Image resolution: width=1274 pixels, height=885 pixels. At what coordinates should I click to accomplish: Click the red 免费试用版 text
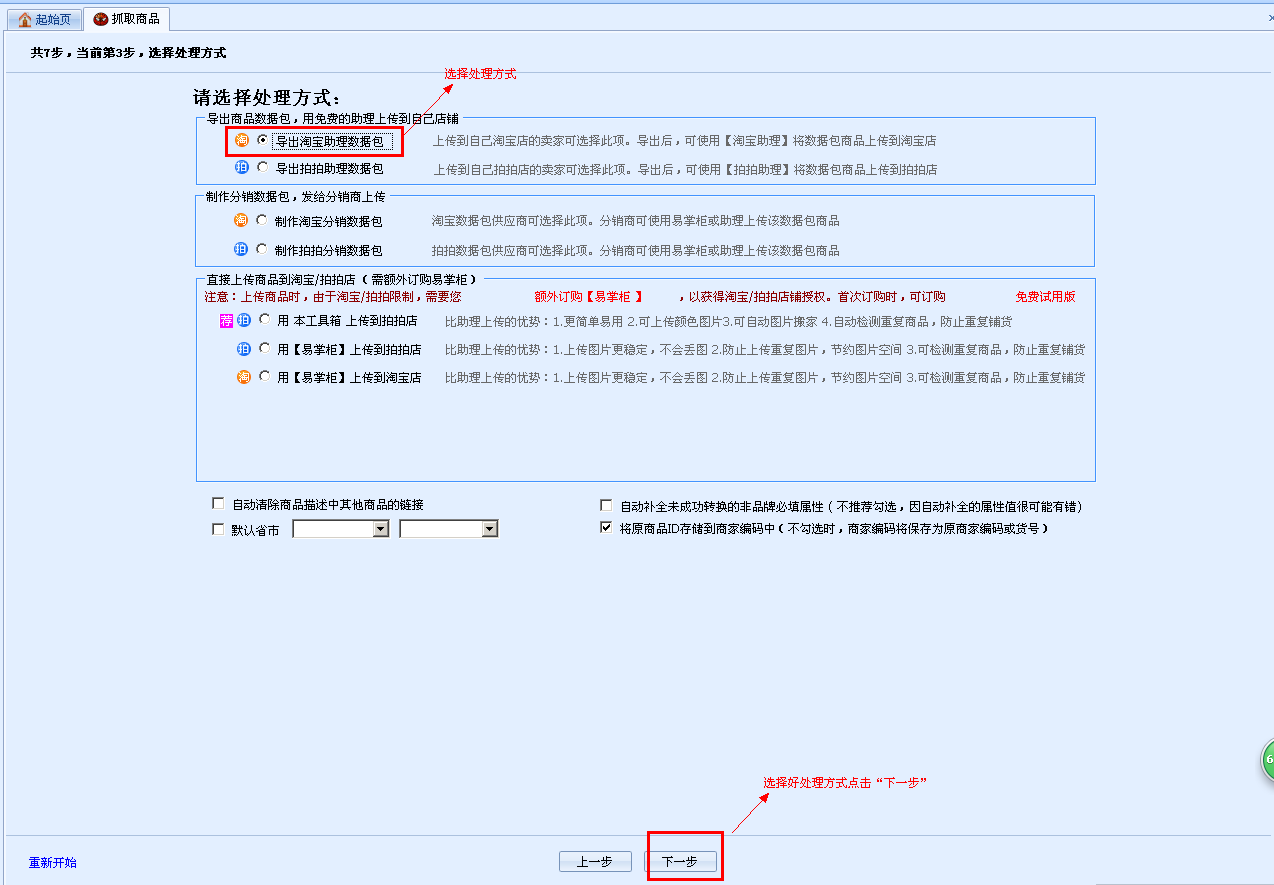(x=1046, y=297)
